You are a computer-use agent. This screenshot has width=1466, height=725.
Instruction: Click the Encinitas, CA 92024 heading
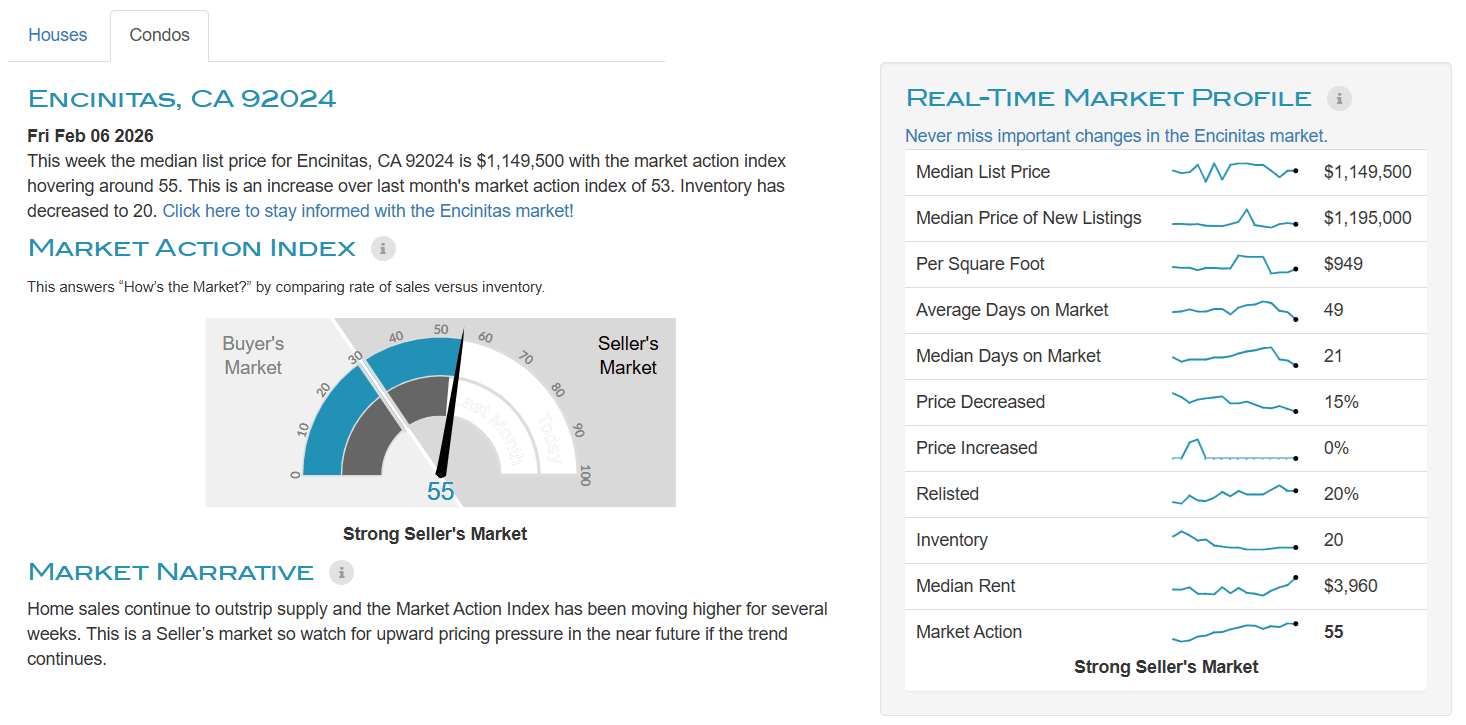(182, 98)
